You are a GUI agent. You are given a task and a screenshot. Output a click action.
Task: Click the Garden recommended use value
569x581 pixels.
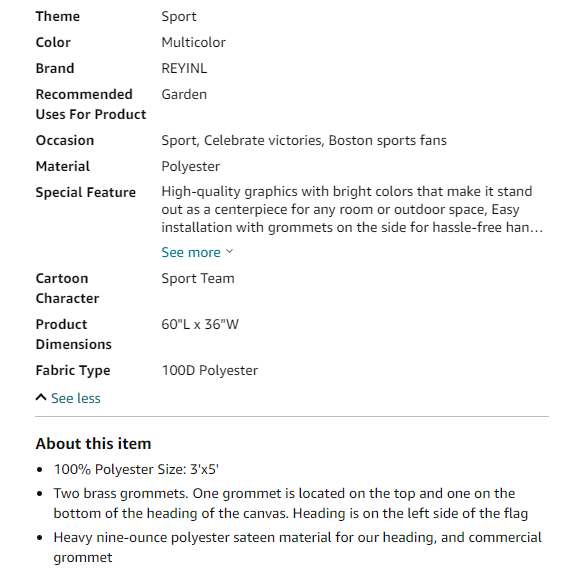tap(184, 94)
